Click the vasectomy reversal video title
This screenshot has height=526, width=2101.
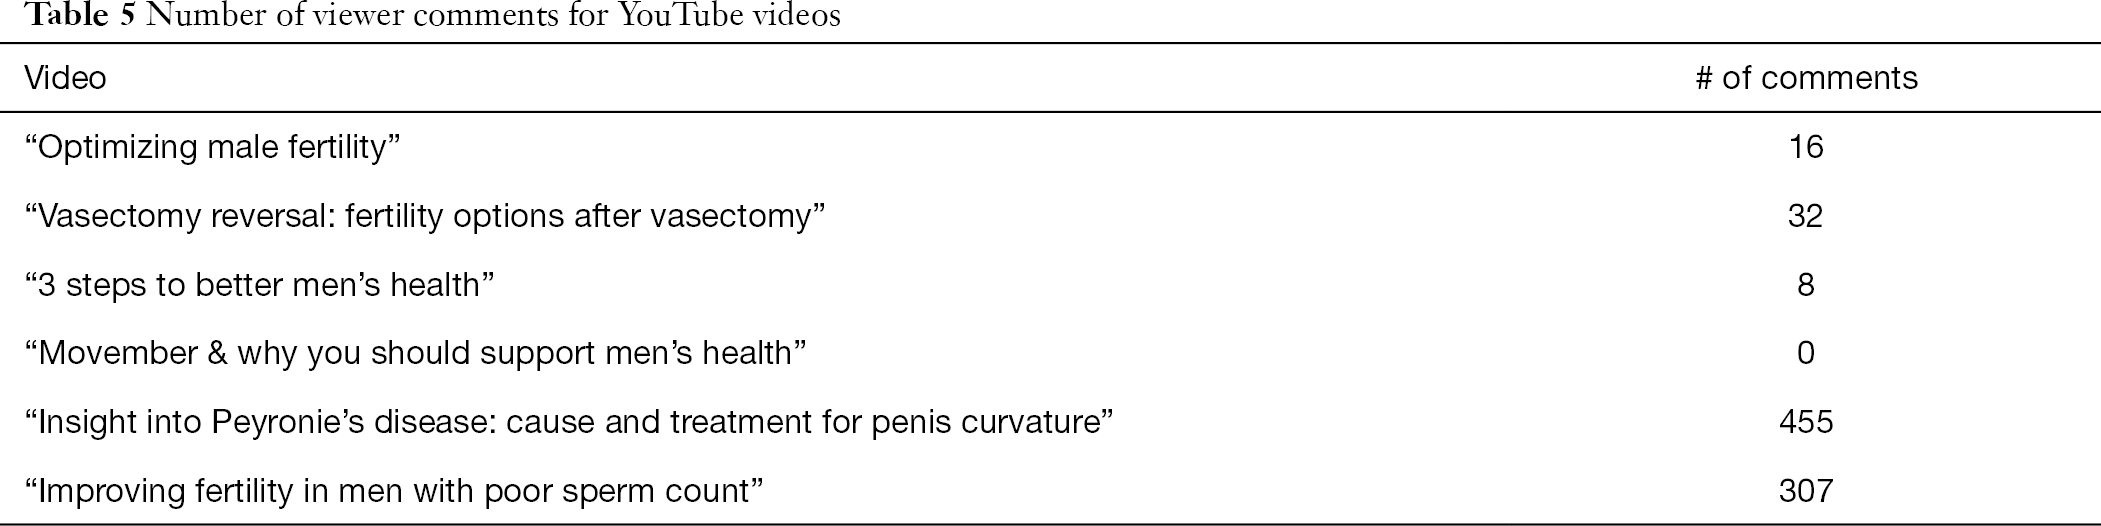(425, 216)
